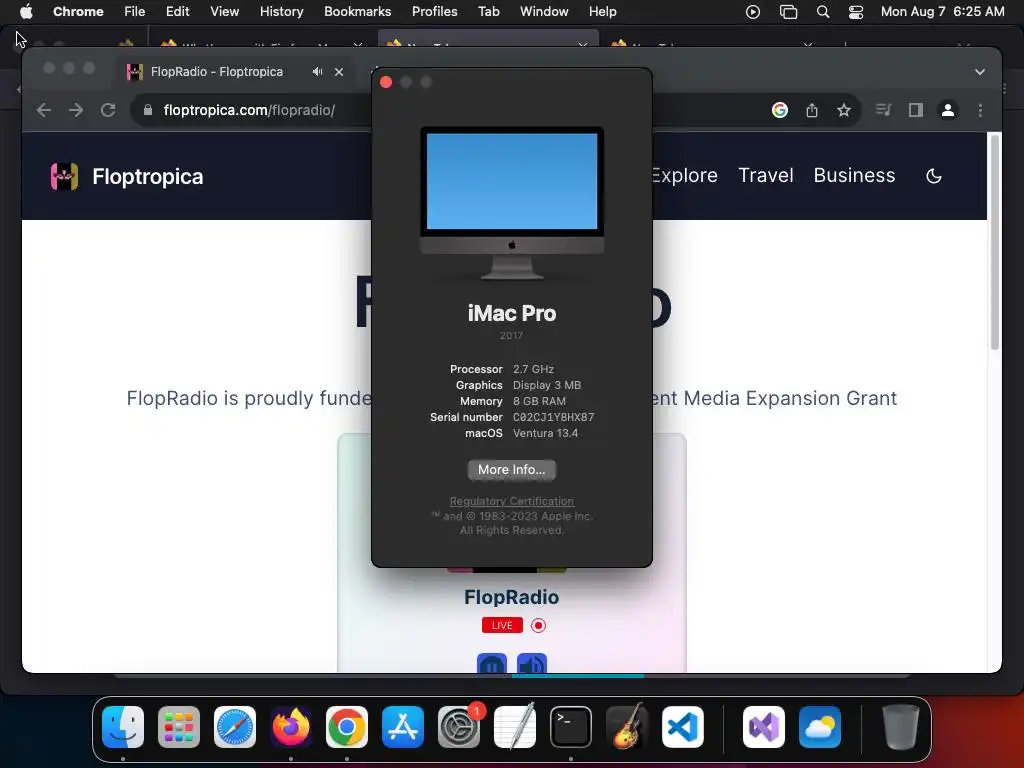Screen dimensions: 1024x768
Task: Click the Ventura 13.4 macOS version text
Action: click(545, 433)
